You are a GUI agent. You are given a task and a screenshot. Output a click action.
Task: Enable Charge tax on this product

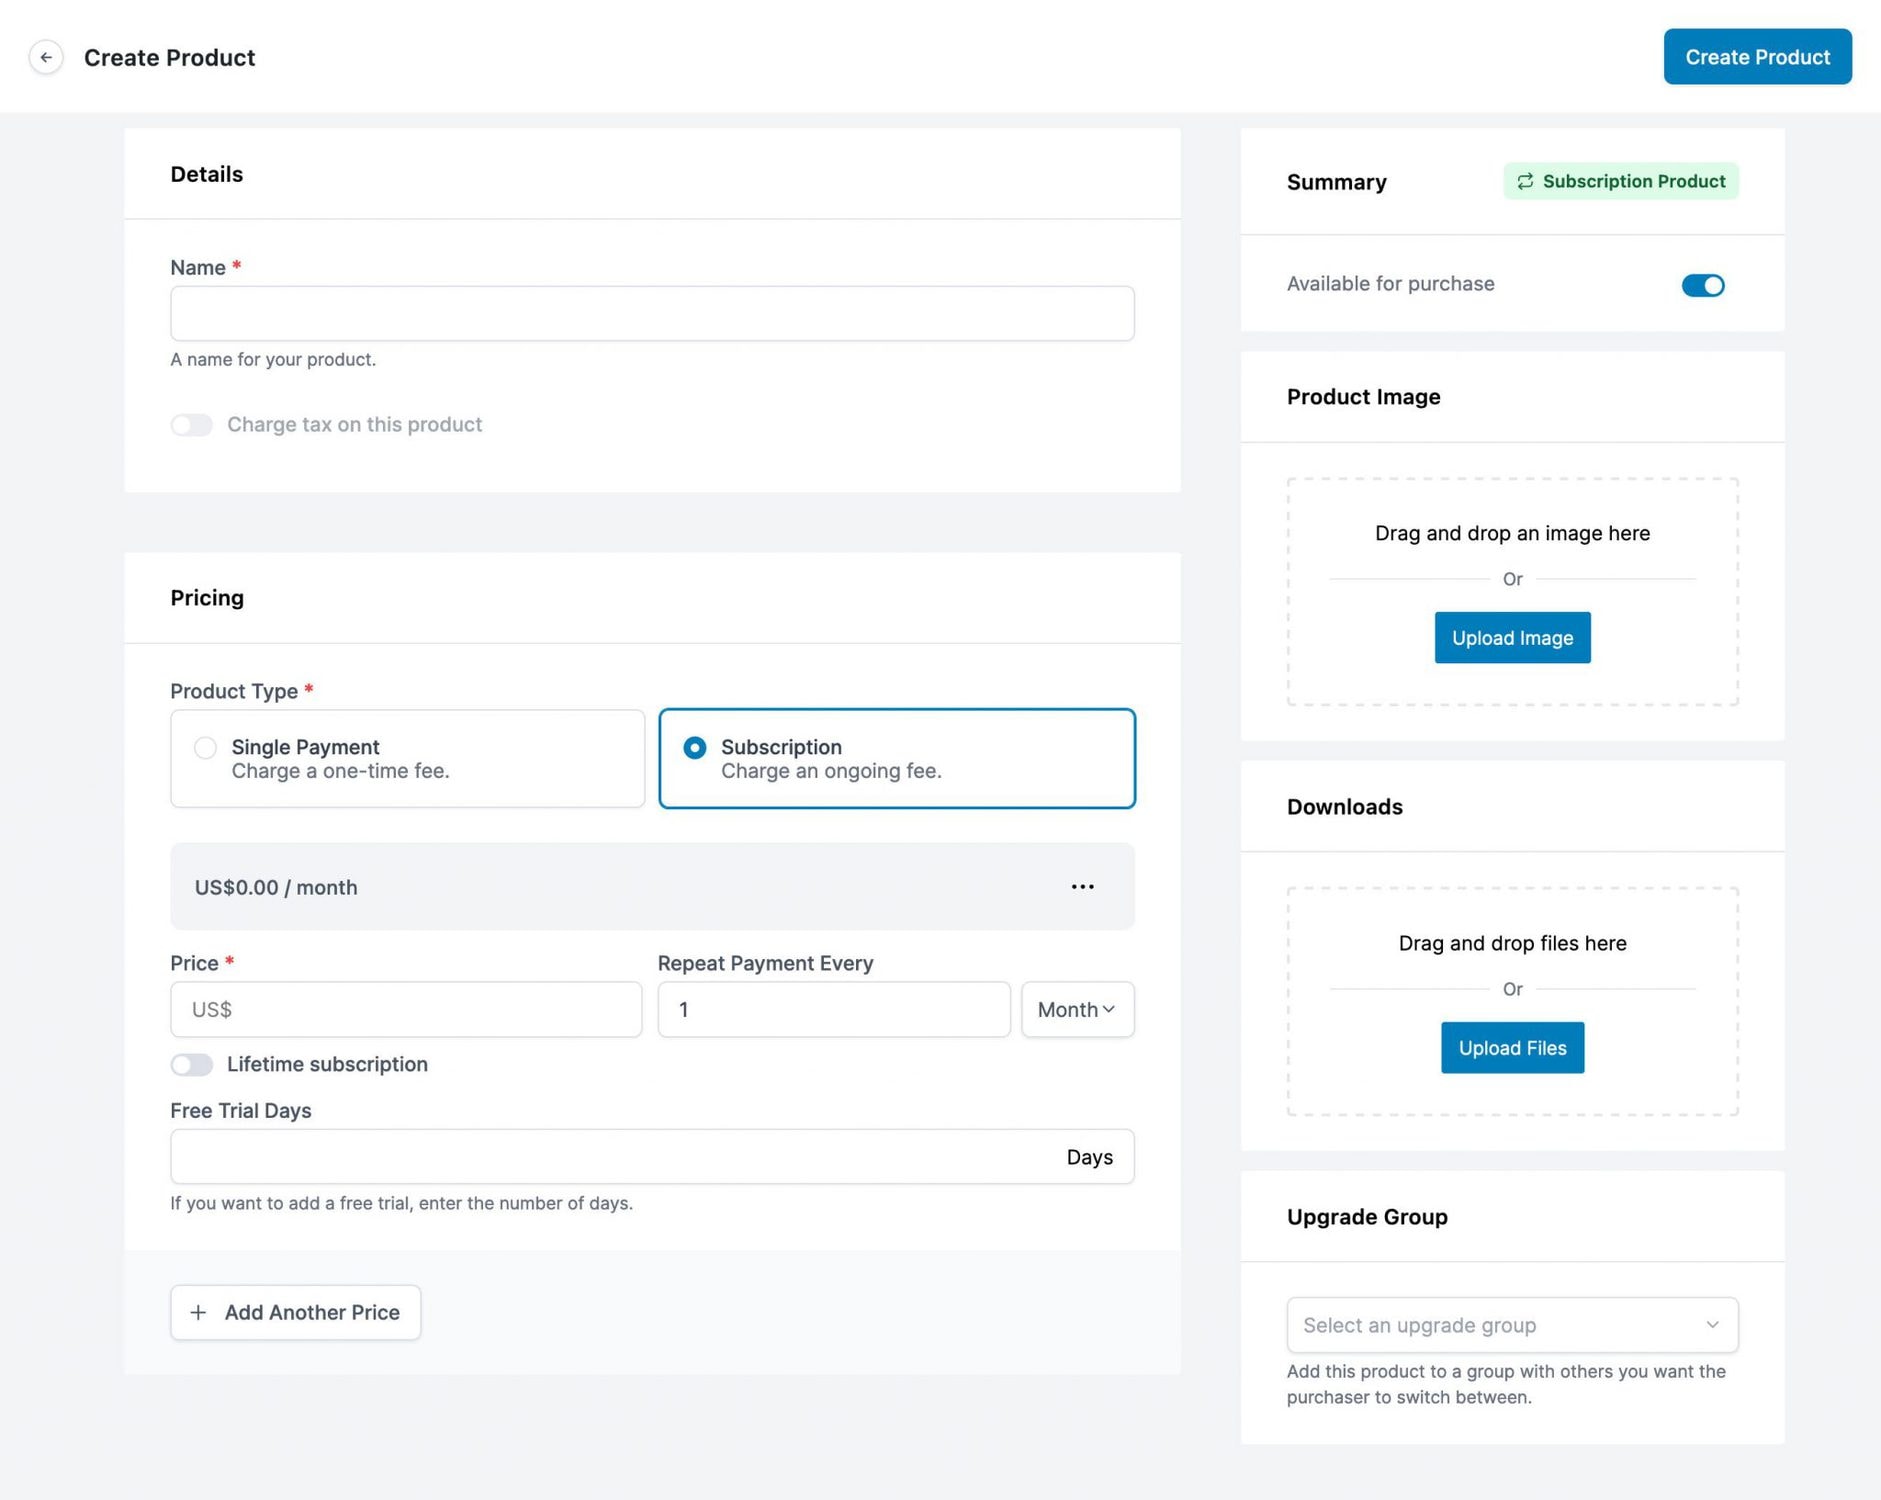coord(191,425)
